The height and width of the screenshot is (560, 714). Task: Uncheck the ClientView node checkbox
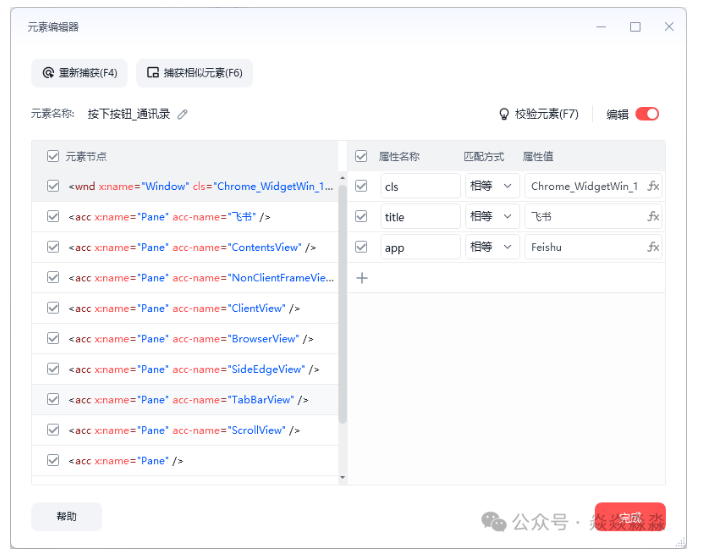point(53,308)
